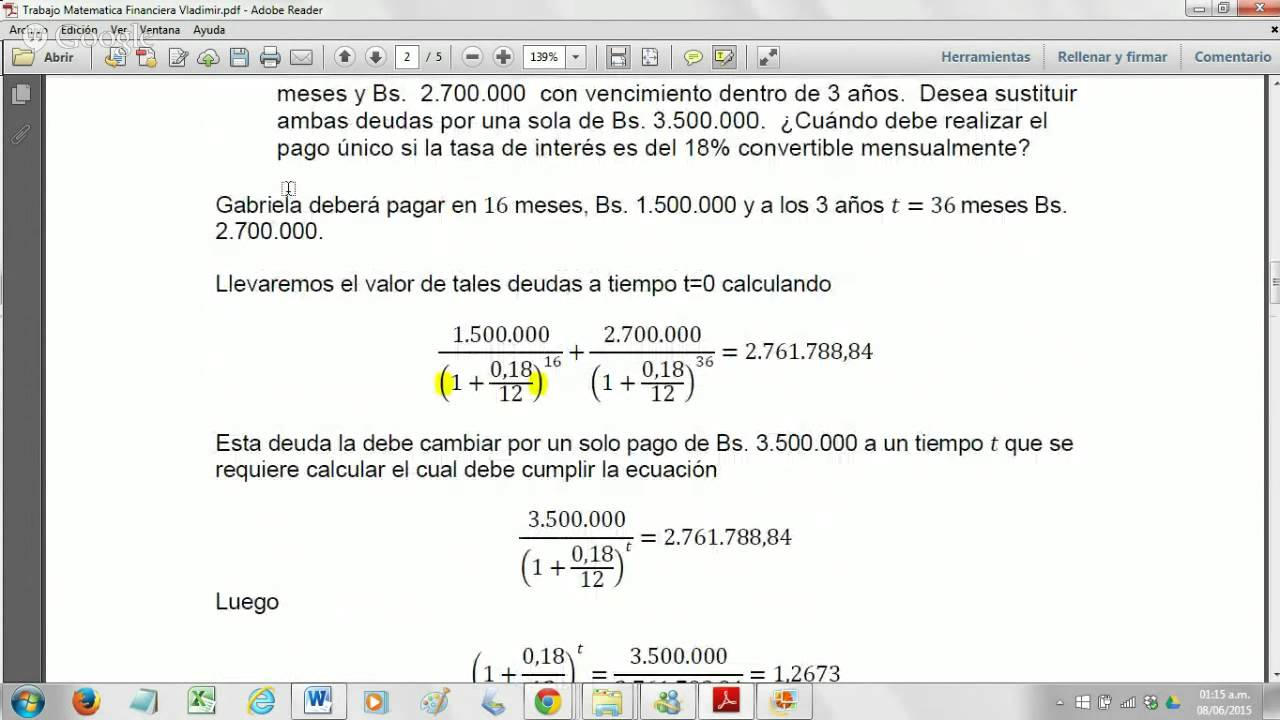Screen dimensions: 1280x720
Task: Go to the previous page arrow
Action: pos(345,57)
